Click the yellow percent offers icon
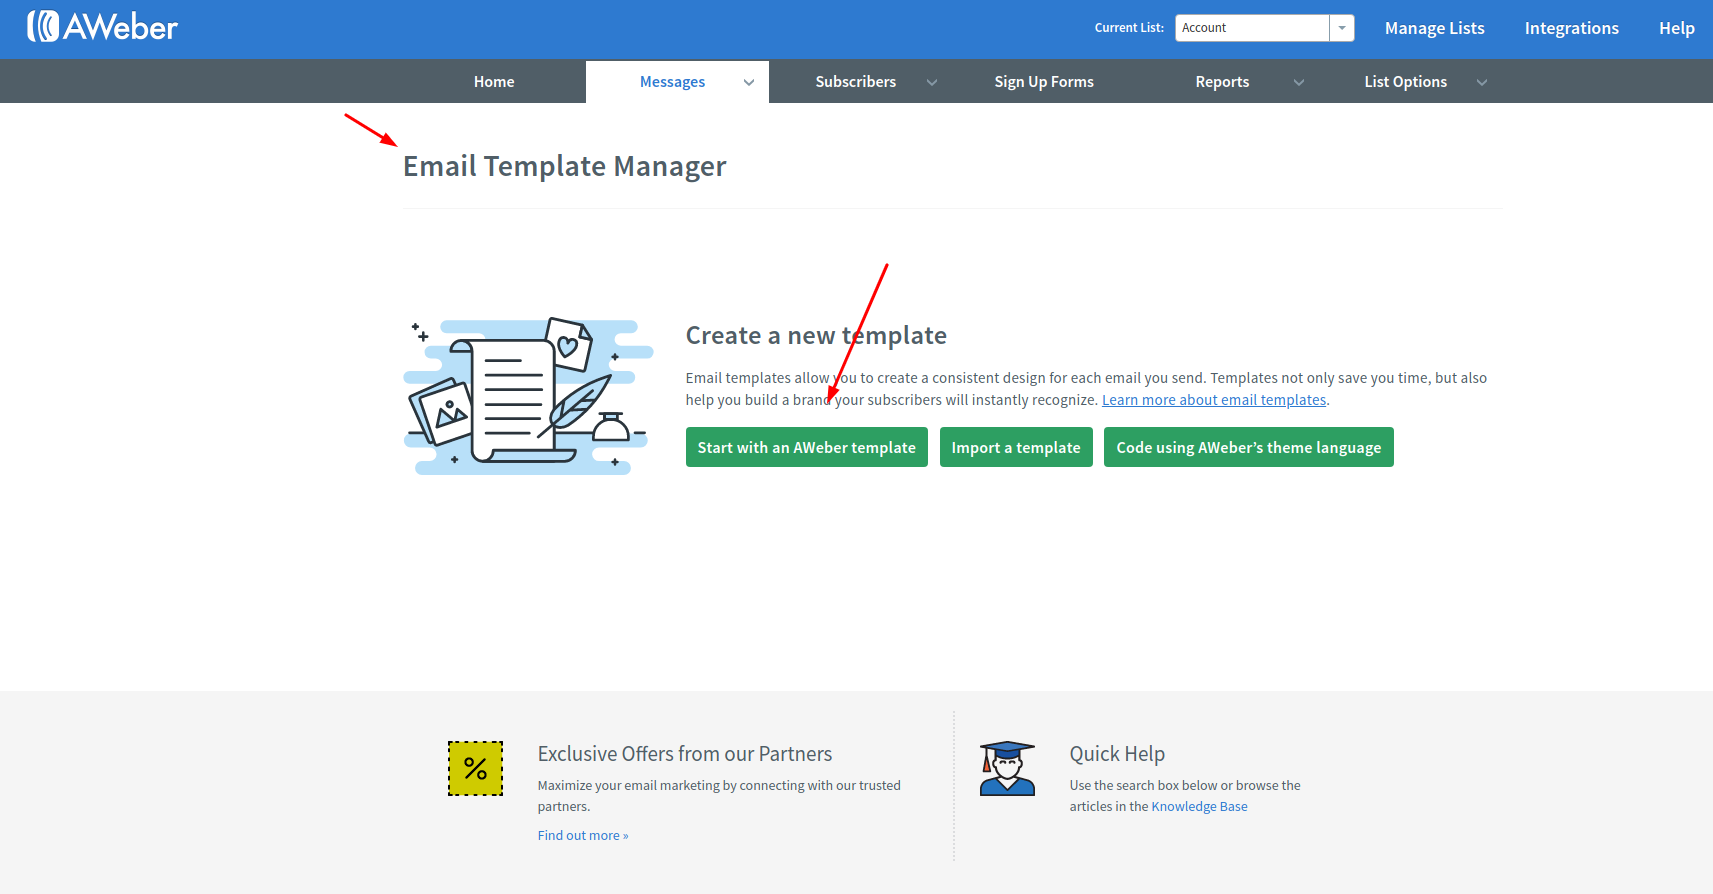The image size is (1713, 894). [475, 768]
